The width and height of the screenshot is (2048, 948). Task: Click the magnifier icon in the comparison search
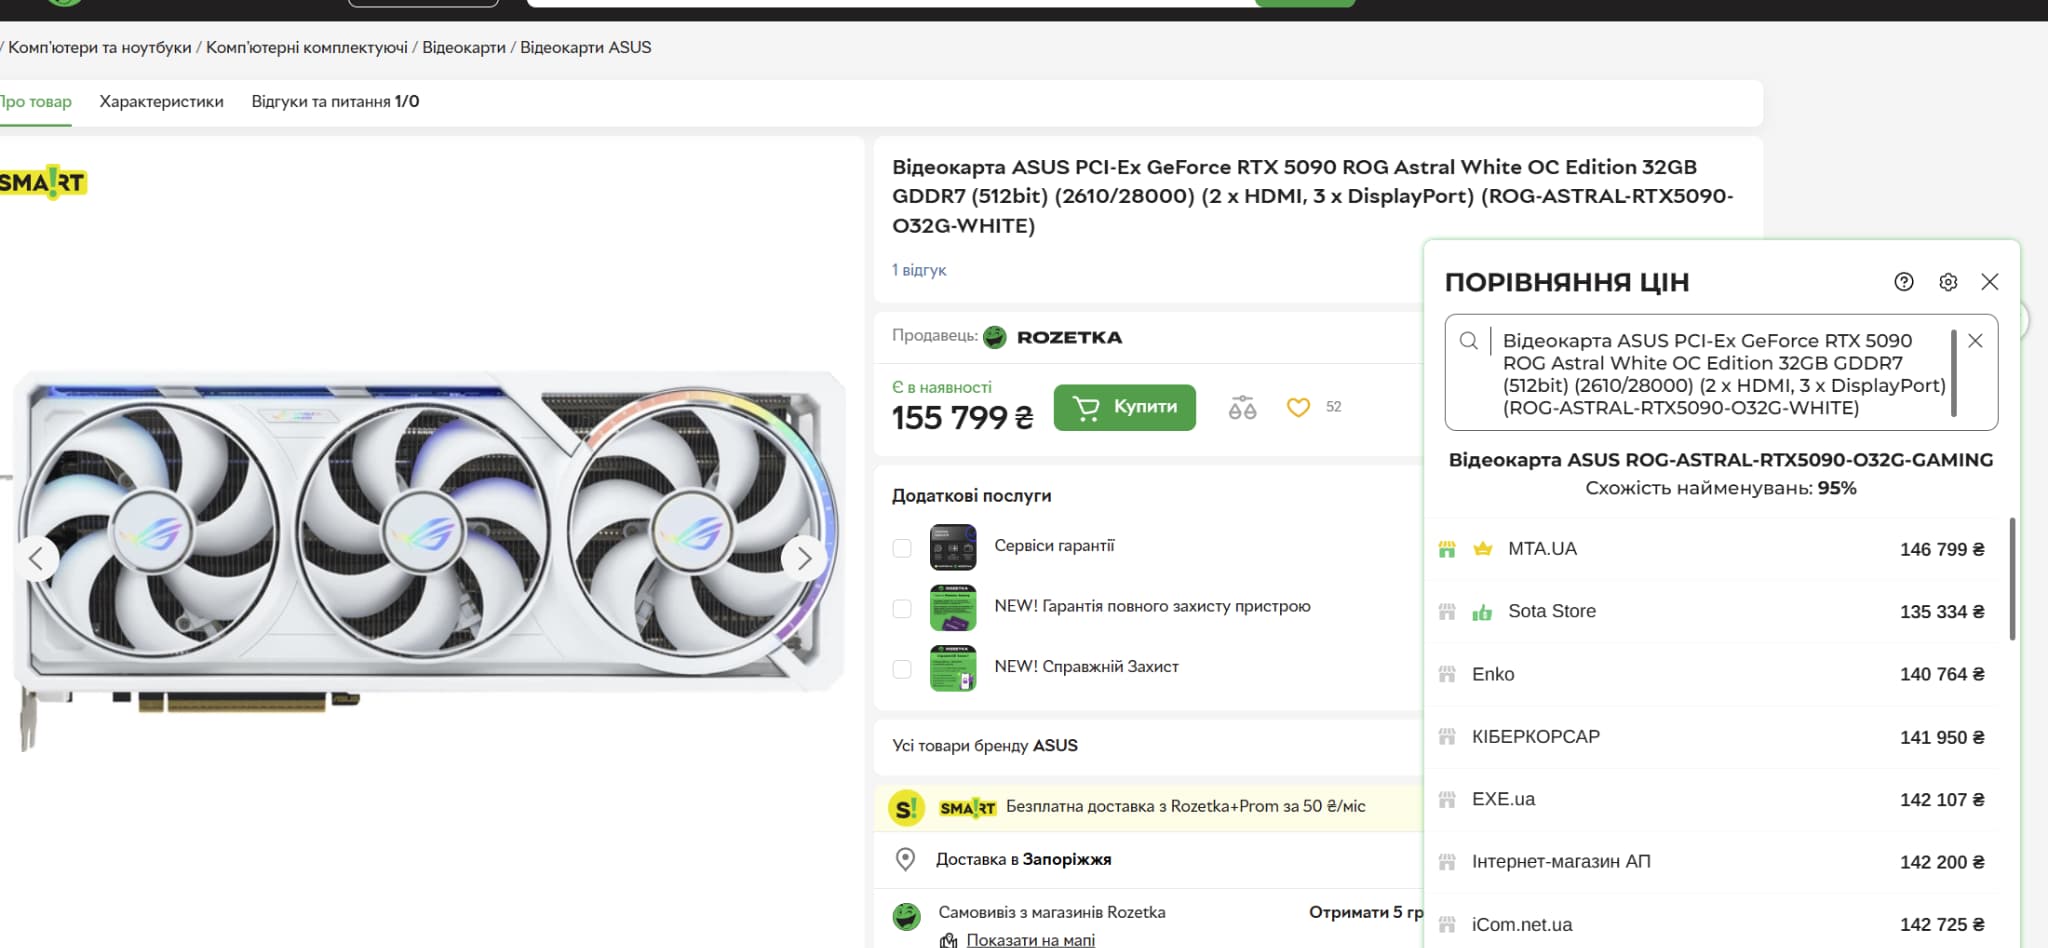[x=1469, y=341]
